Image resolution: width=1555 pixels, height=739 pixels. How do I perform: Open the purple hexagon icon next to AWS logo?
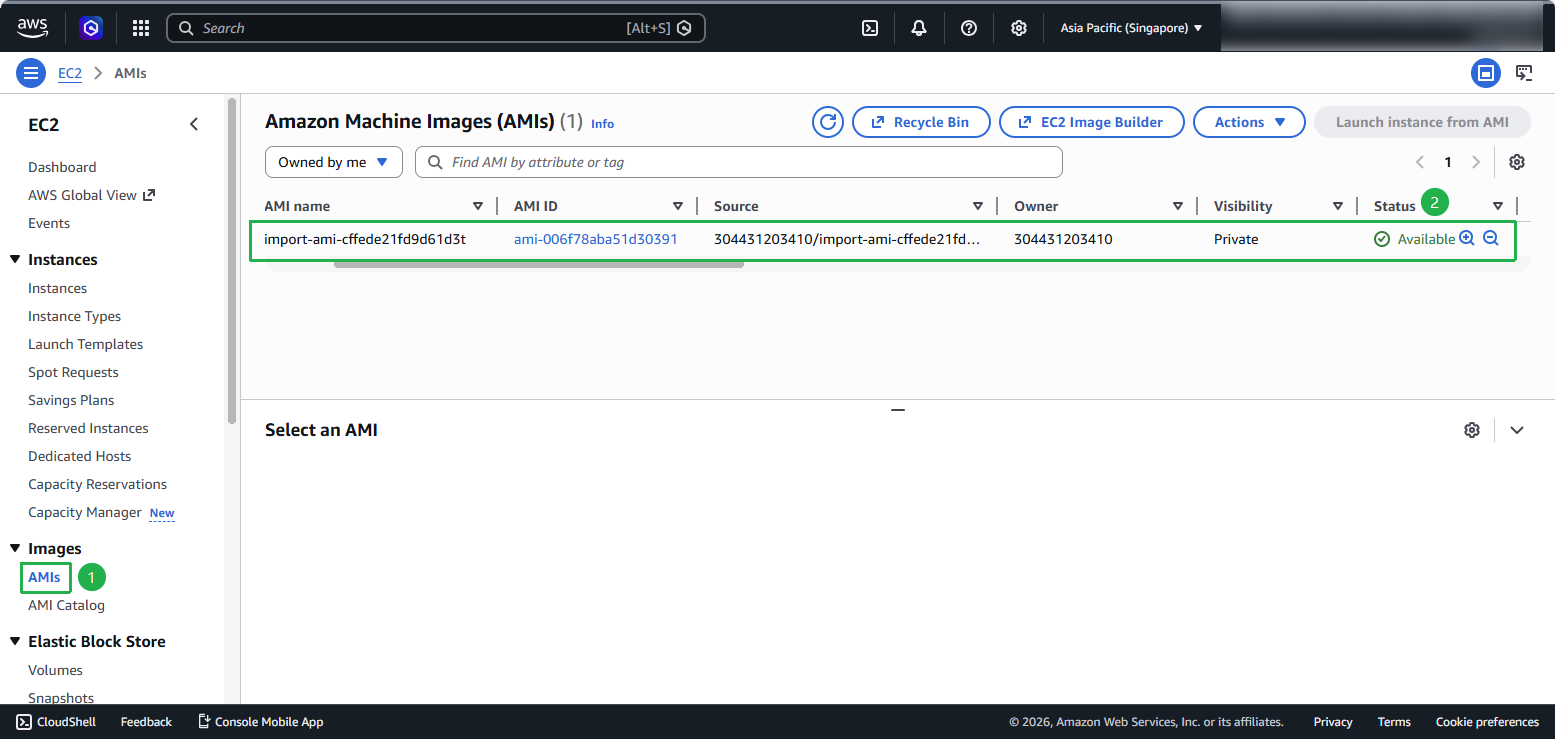click(x=91, y=28)
